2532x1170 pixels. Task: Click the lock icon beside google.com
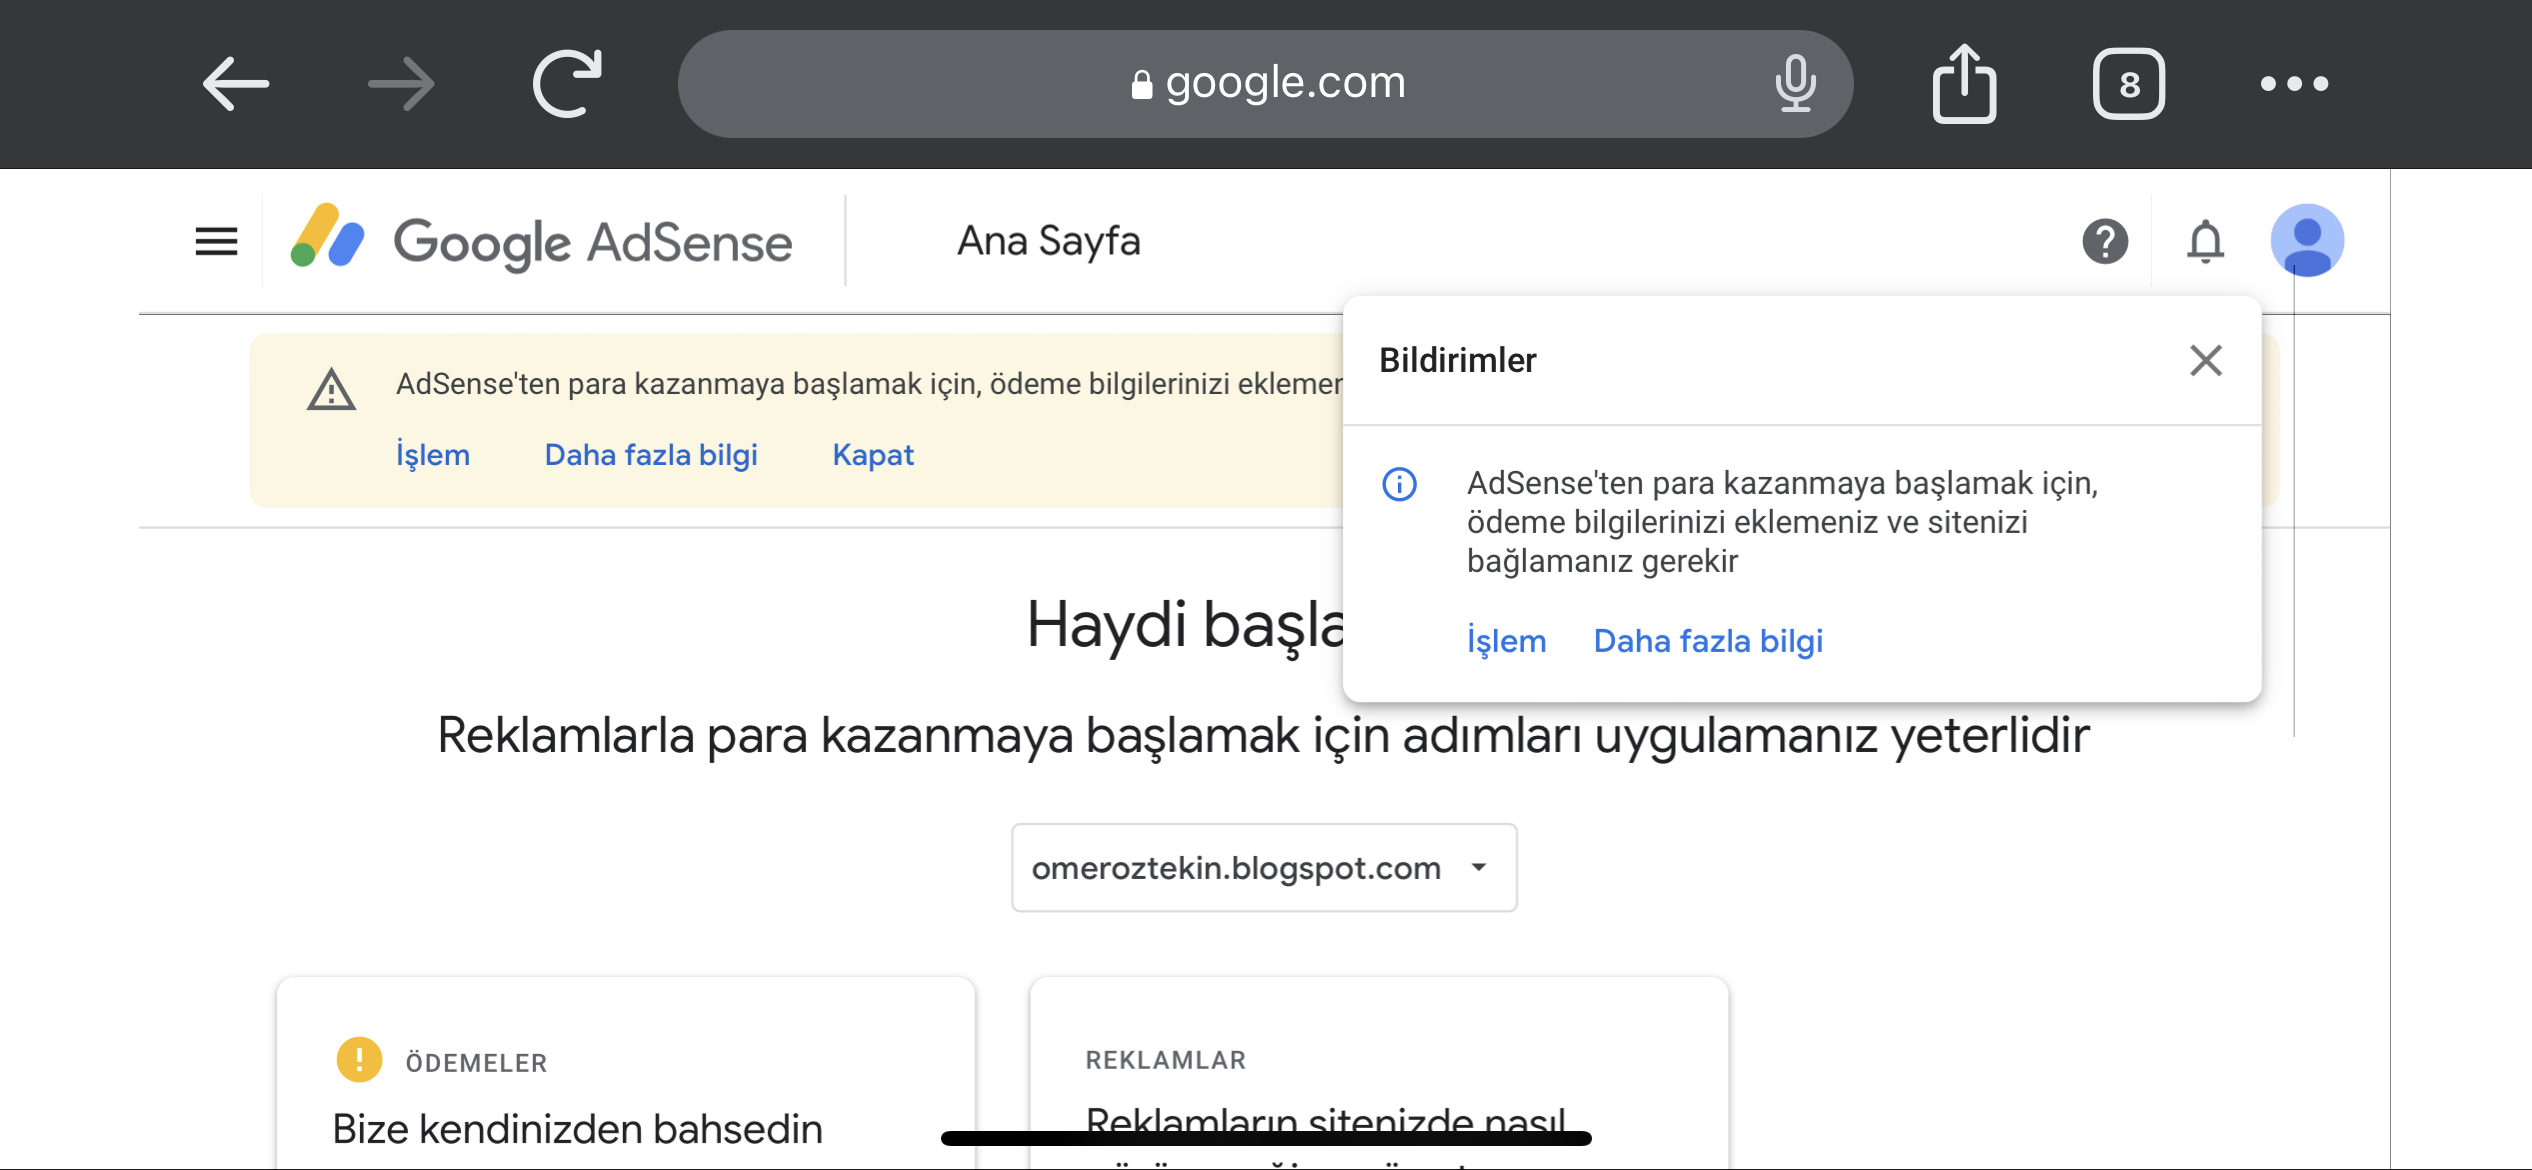pyautogui.click(x=1141, y=84)
